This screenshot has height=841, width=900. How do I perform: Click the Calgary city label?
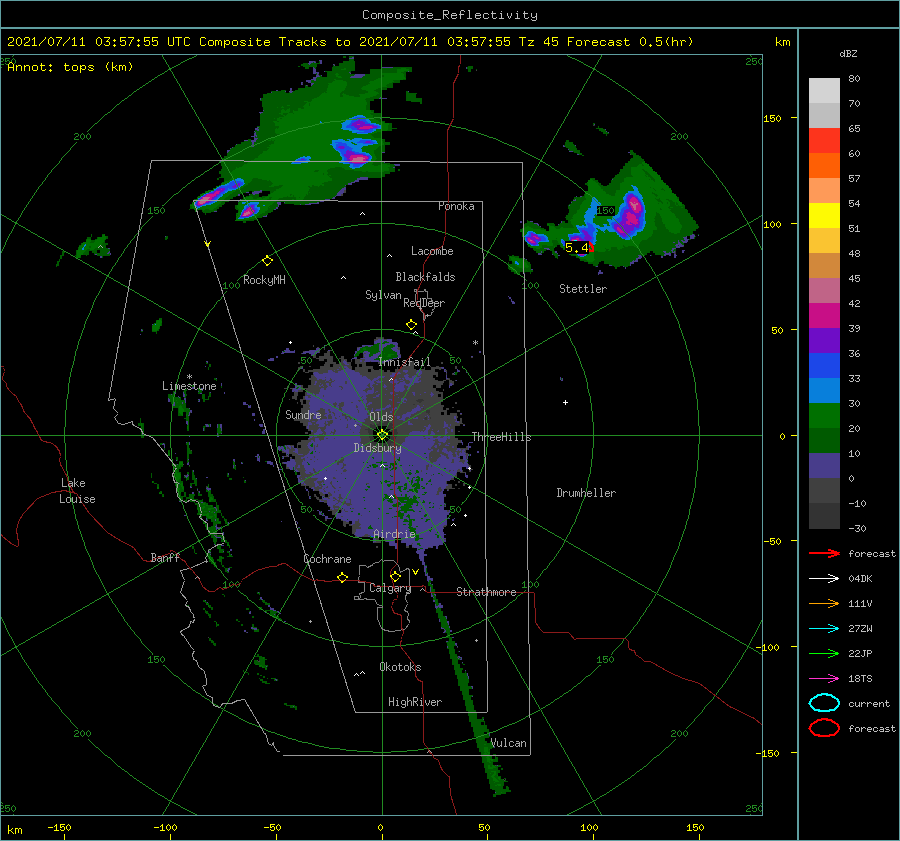click(x=390, y=588)
